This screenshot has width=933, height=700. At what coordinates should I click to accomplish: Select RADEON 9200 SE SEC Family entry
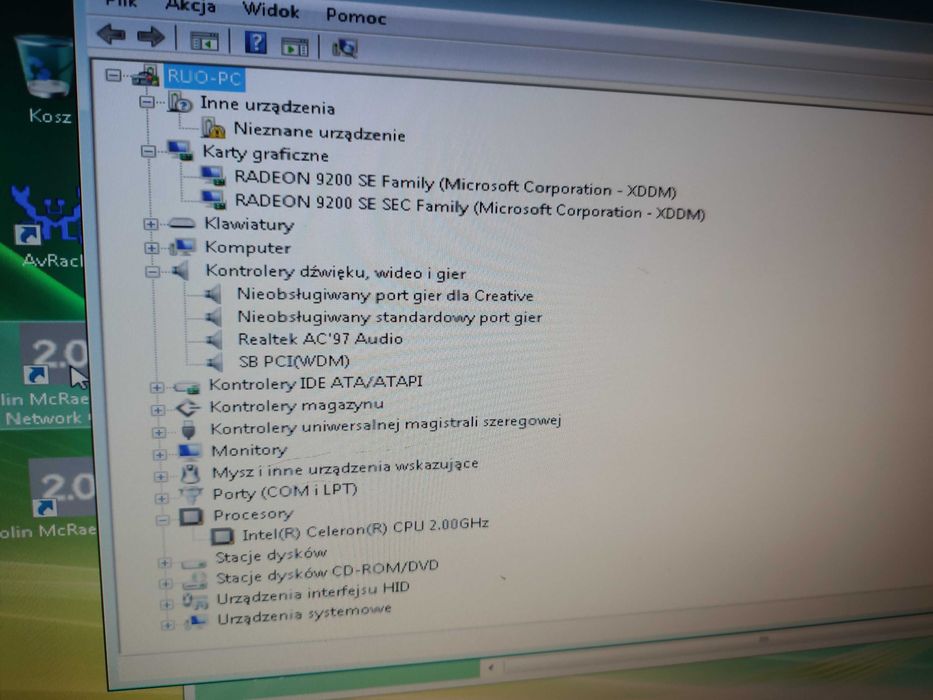(x=470, y=207)
